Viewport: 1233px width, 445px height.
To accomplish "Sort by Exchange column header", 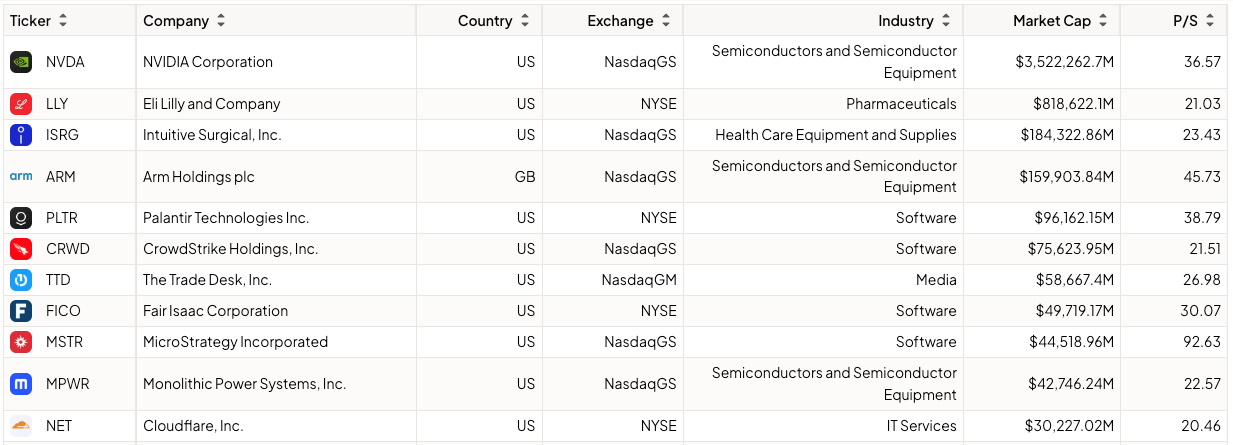I will (666, 21).
